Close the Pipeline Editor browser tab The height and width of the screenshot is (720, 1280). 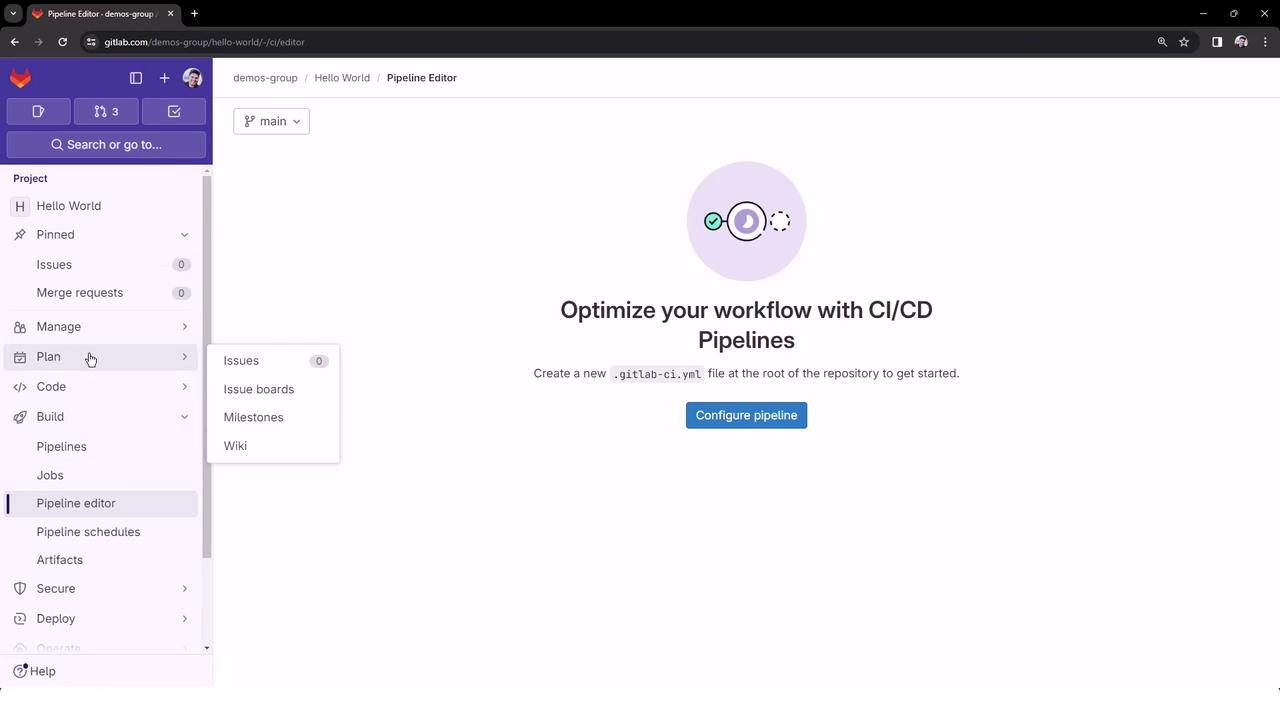pos(170,14)
